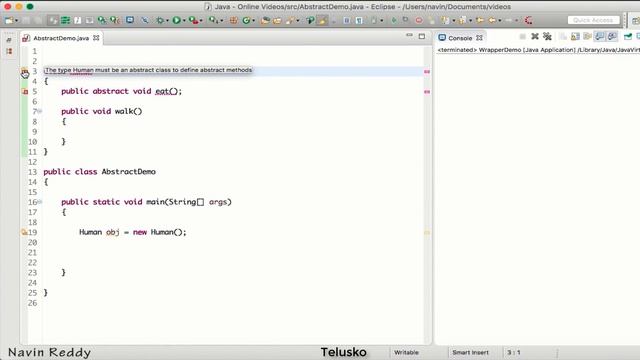Open the New wizard dropdown arrow
This screenshot has width=640, height=360.
(x=16, y=20)
